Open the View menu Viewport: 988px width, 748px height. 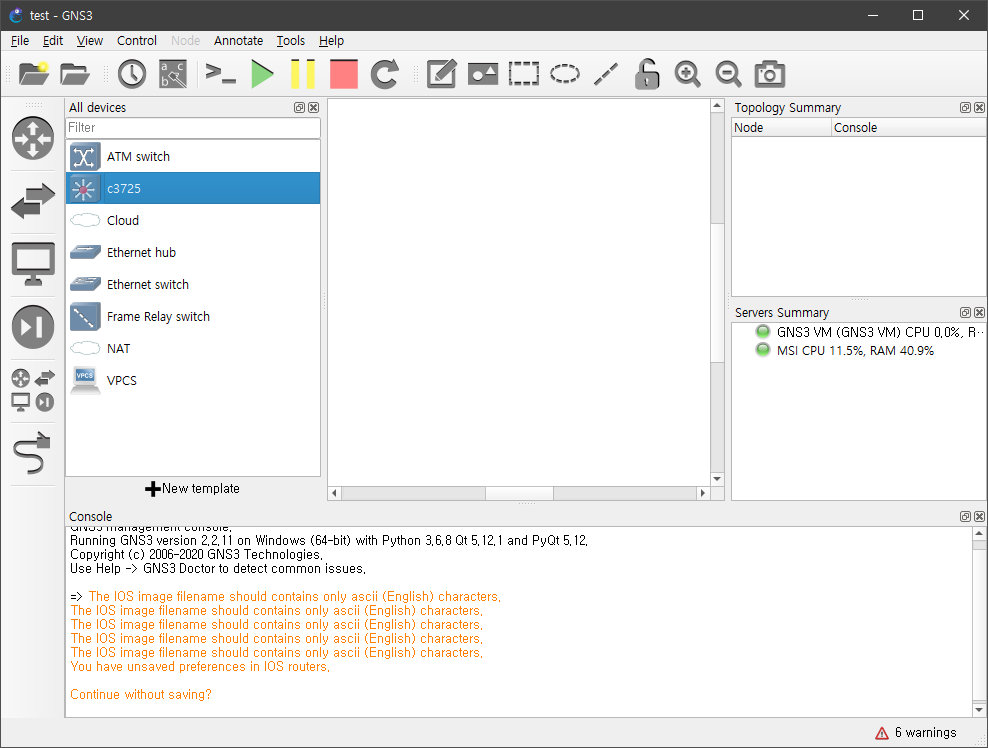pyautogui.click(x=89, y=41)
